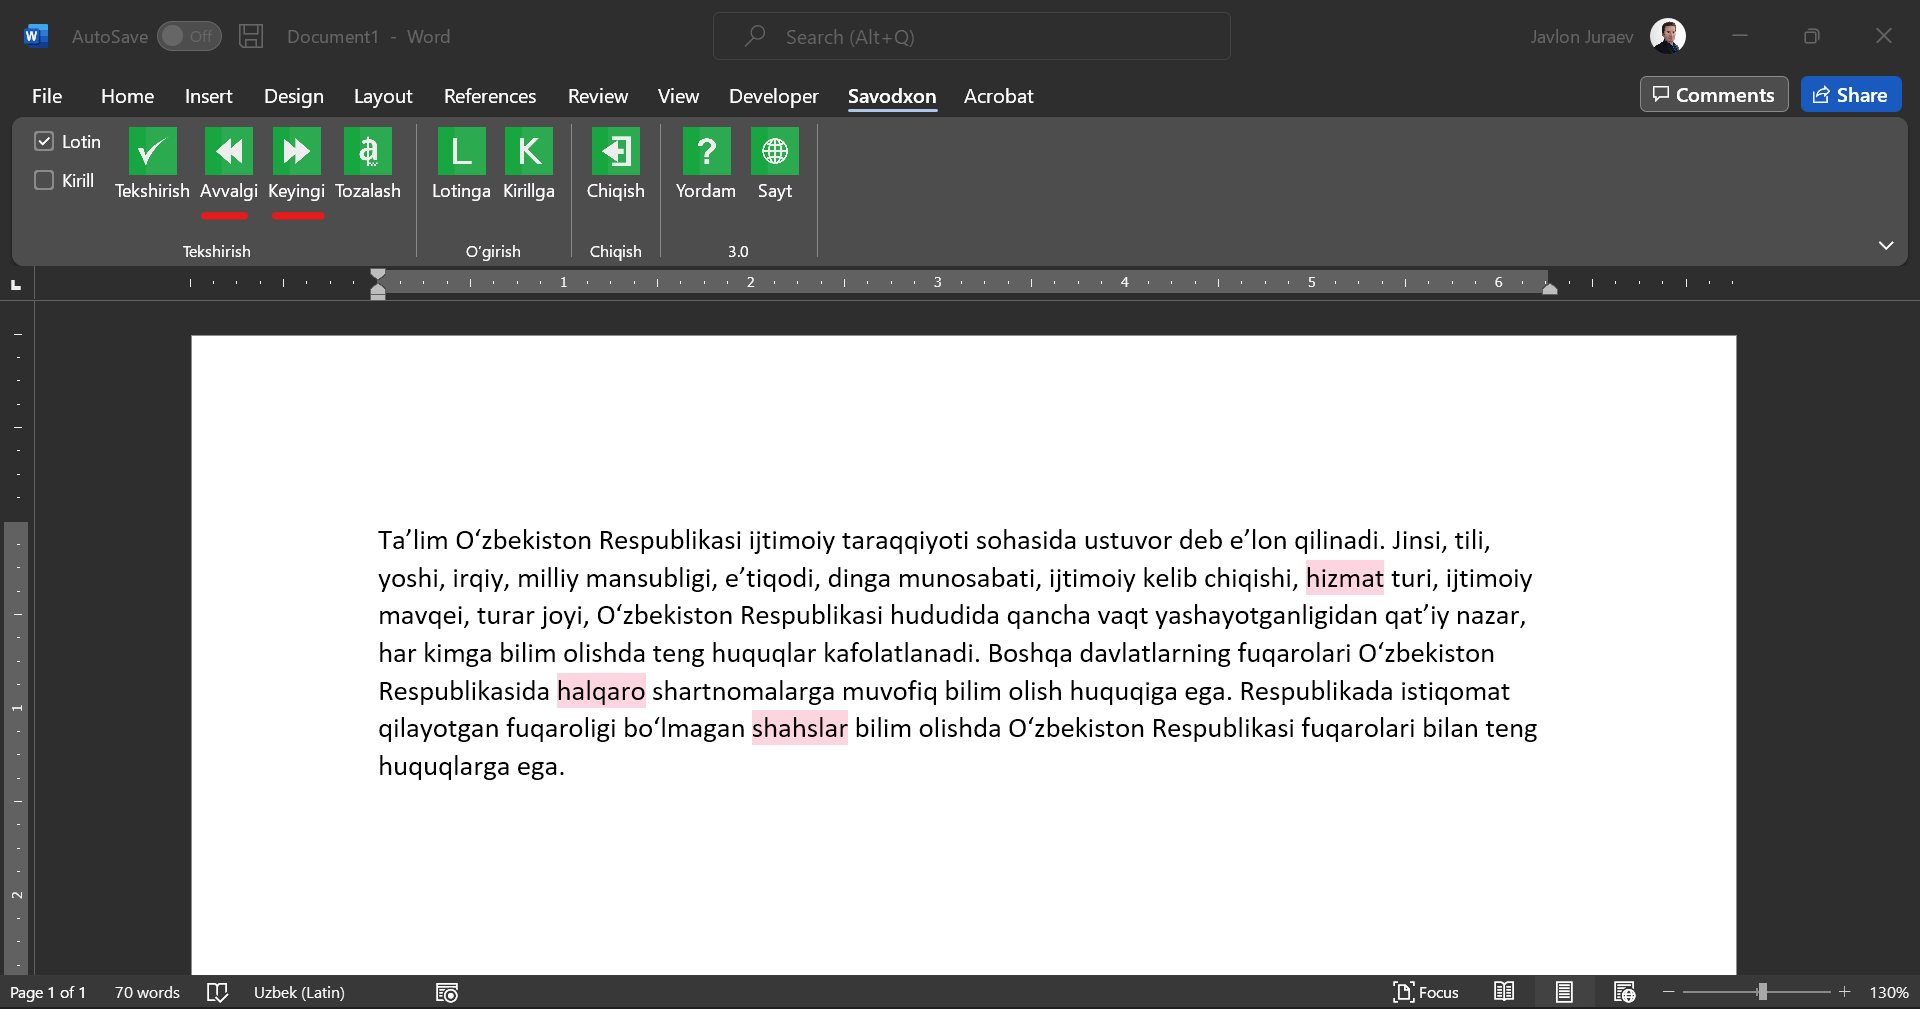Clear highlights using Tozalash icon

(x=367, y=152)
